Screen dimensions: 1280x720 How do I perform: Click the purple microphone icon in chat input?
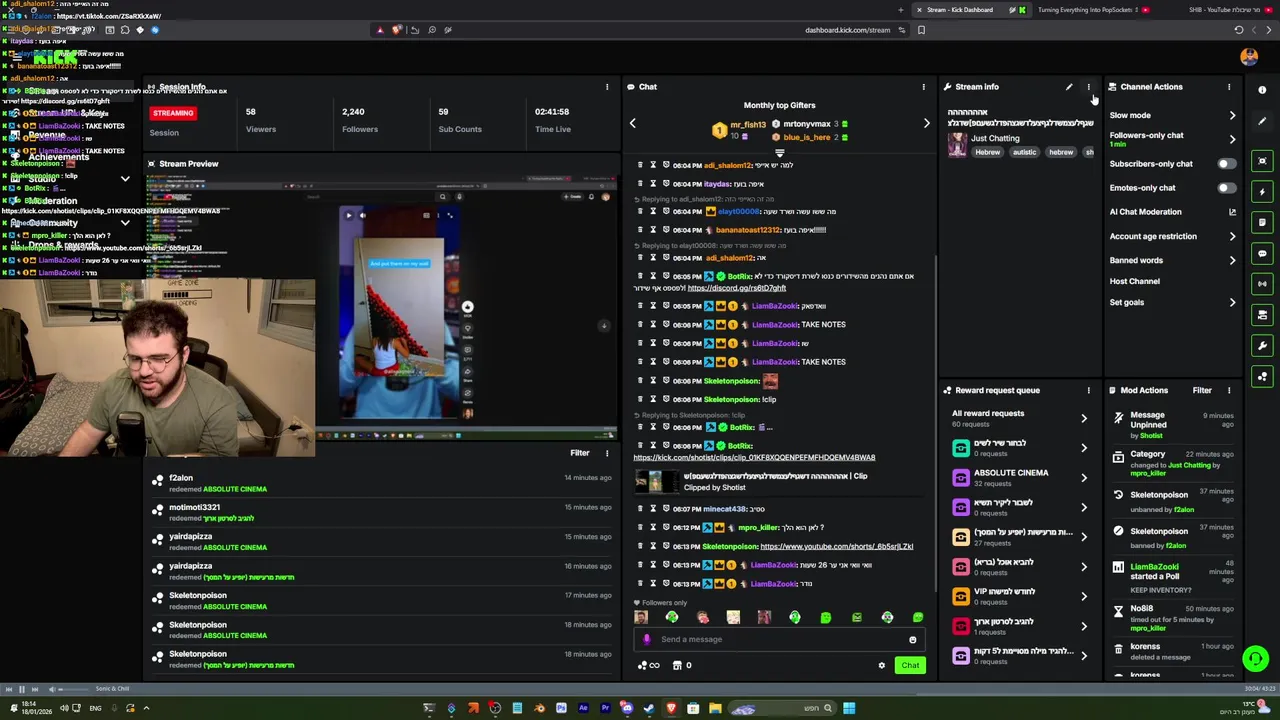[647, 640]
